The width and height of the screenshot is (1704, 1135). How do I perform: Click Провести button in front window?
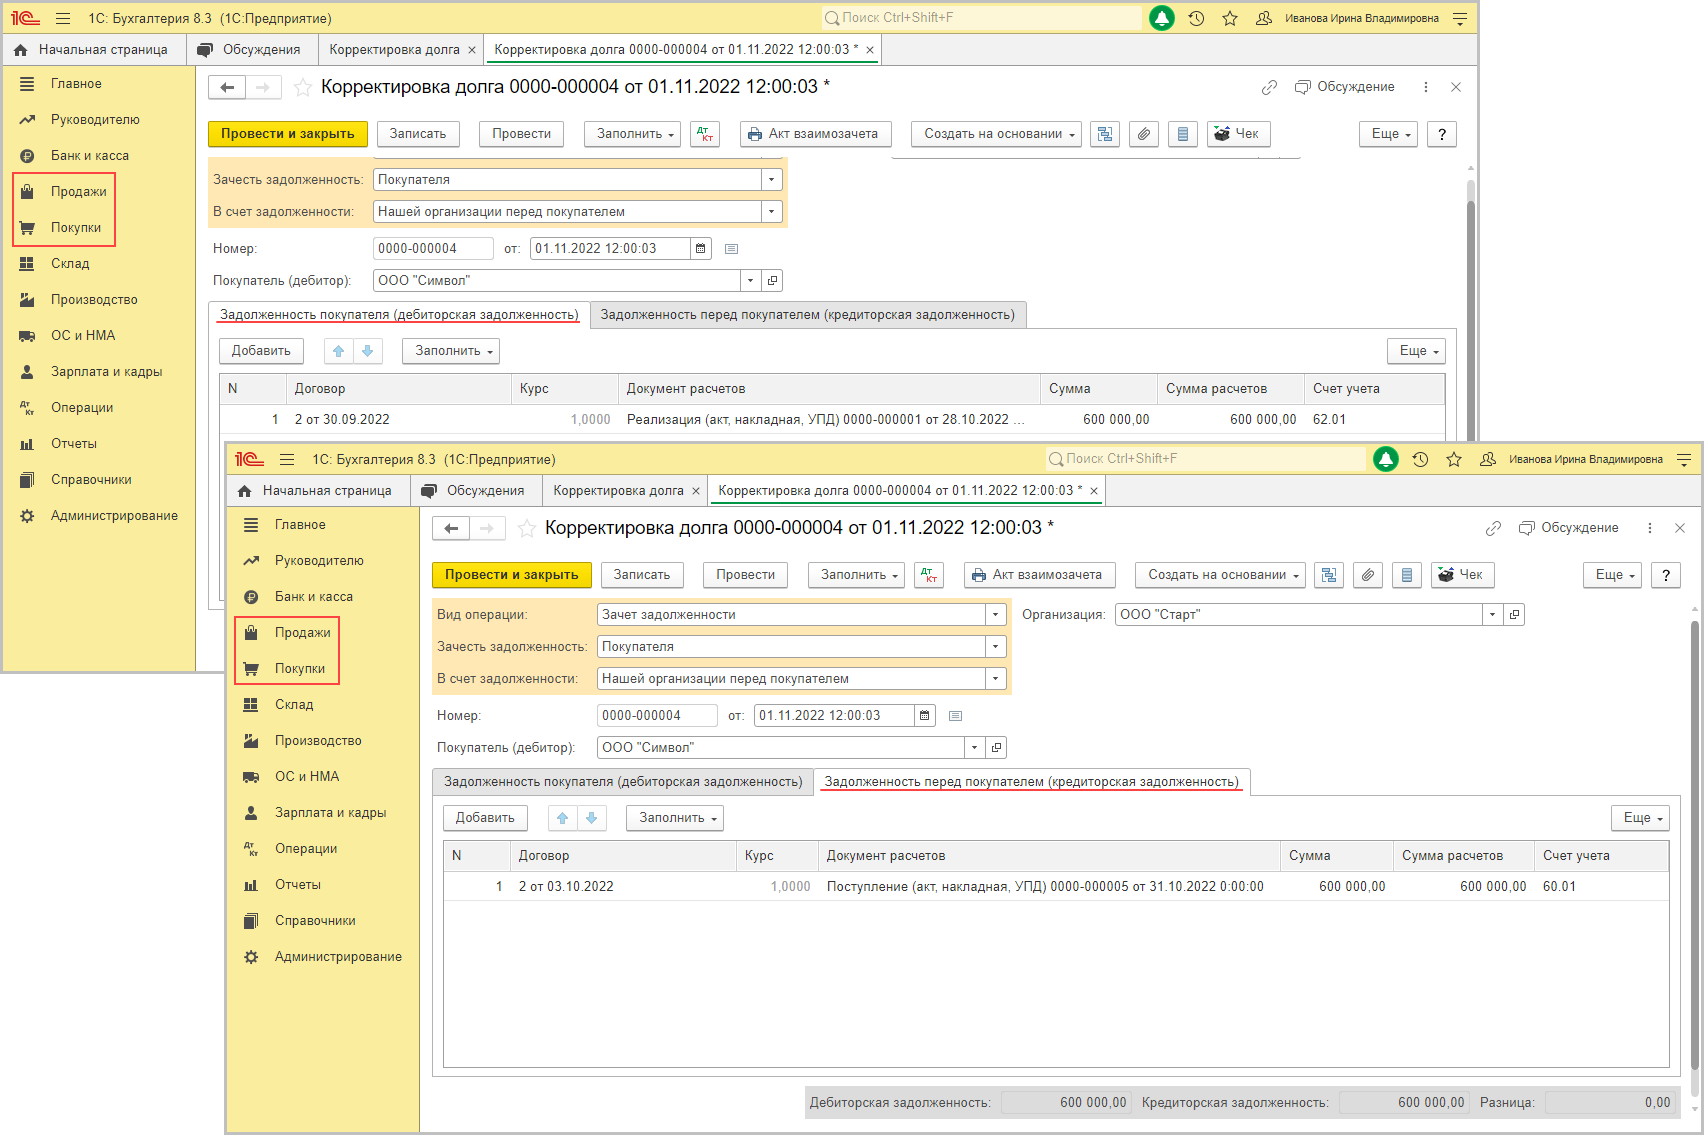[x=746, y=575]
